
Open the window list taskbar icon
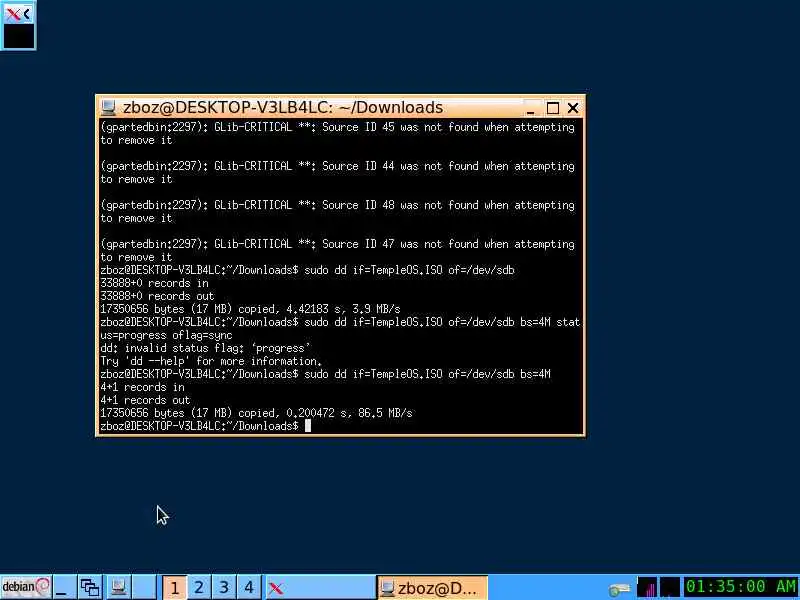91,587
